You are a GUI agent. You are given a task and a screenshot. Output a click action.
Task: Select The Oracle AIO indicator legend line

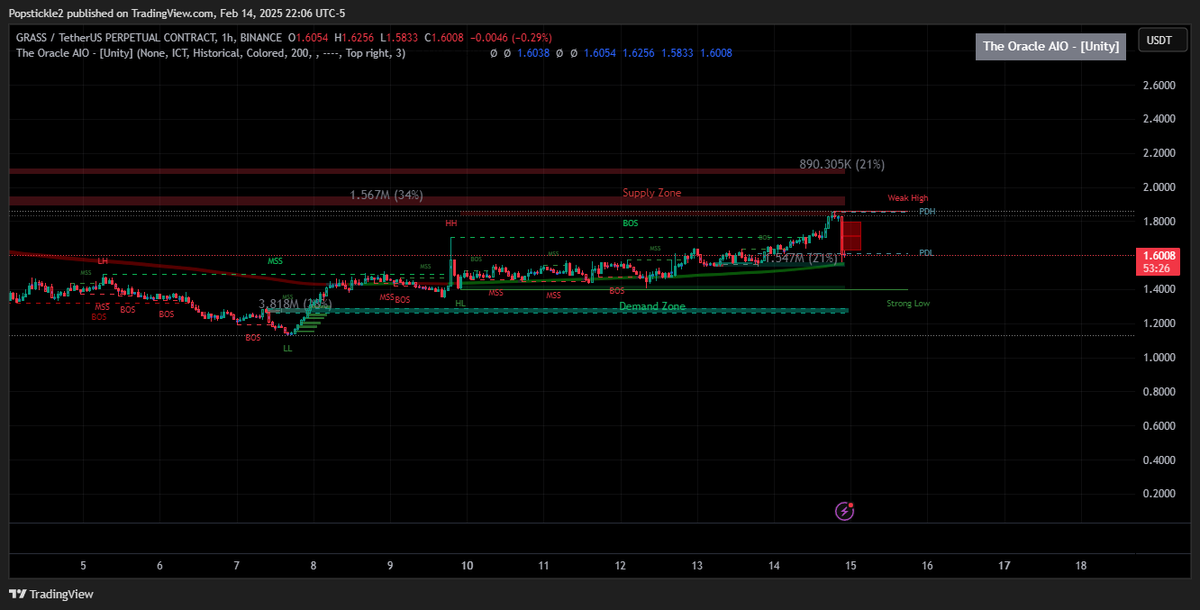(x=211, y=52)
